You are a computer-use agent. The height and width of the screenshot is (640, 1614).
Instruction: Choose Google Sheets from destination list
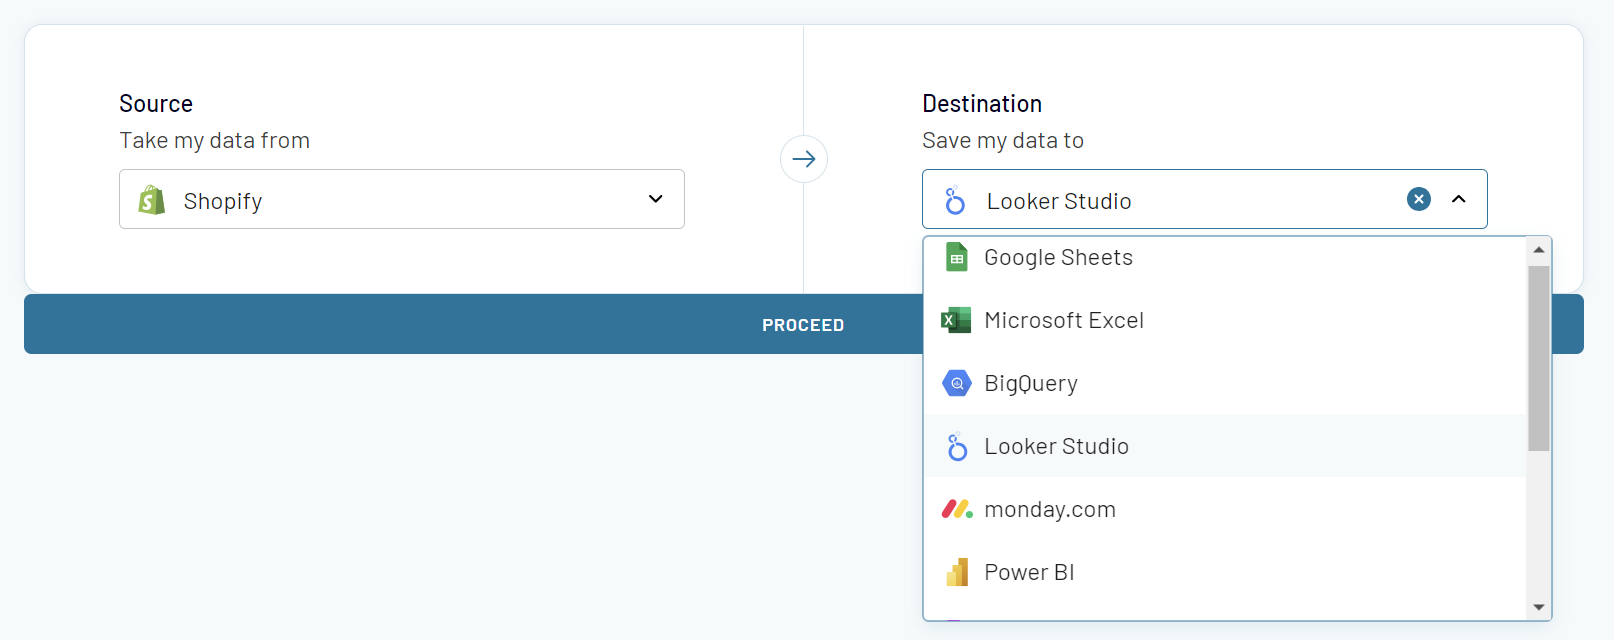(1225, 257)
